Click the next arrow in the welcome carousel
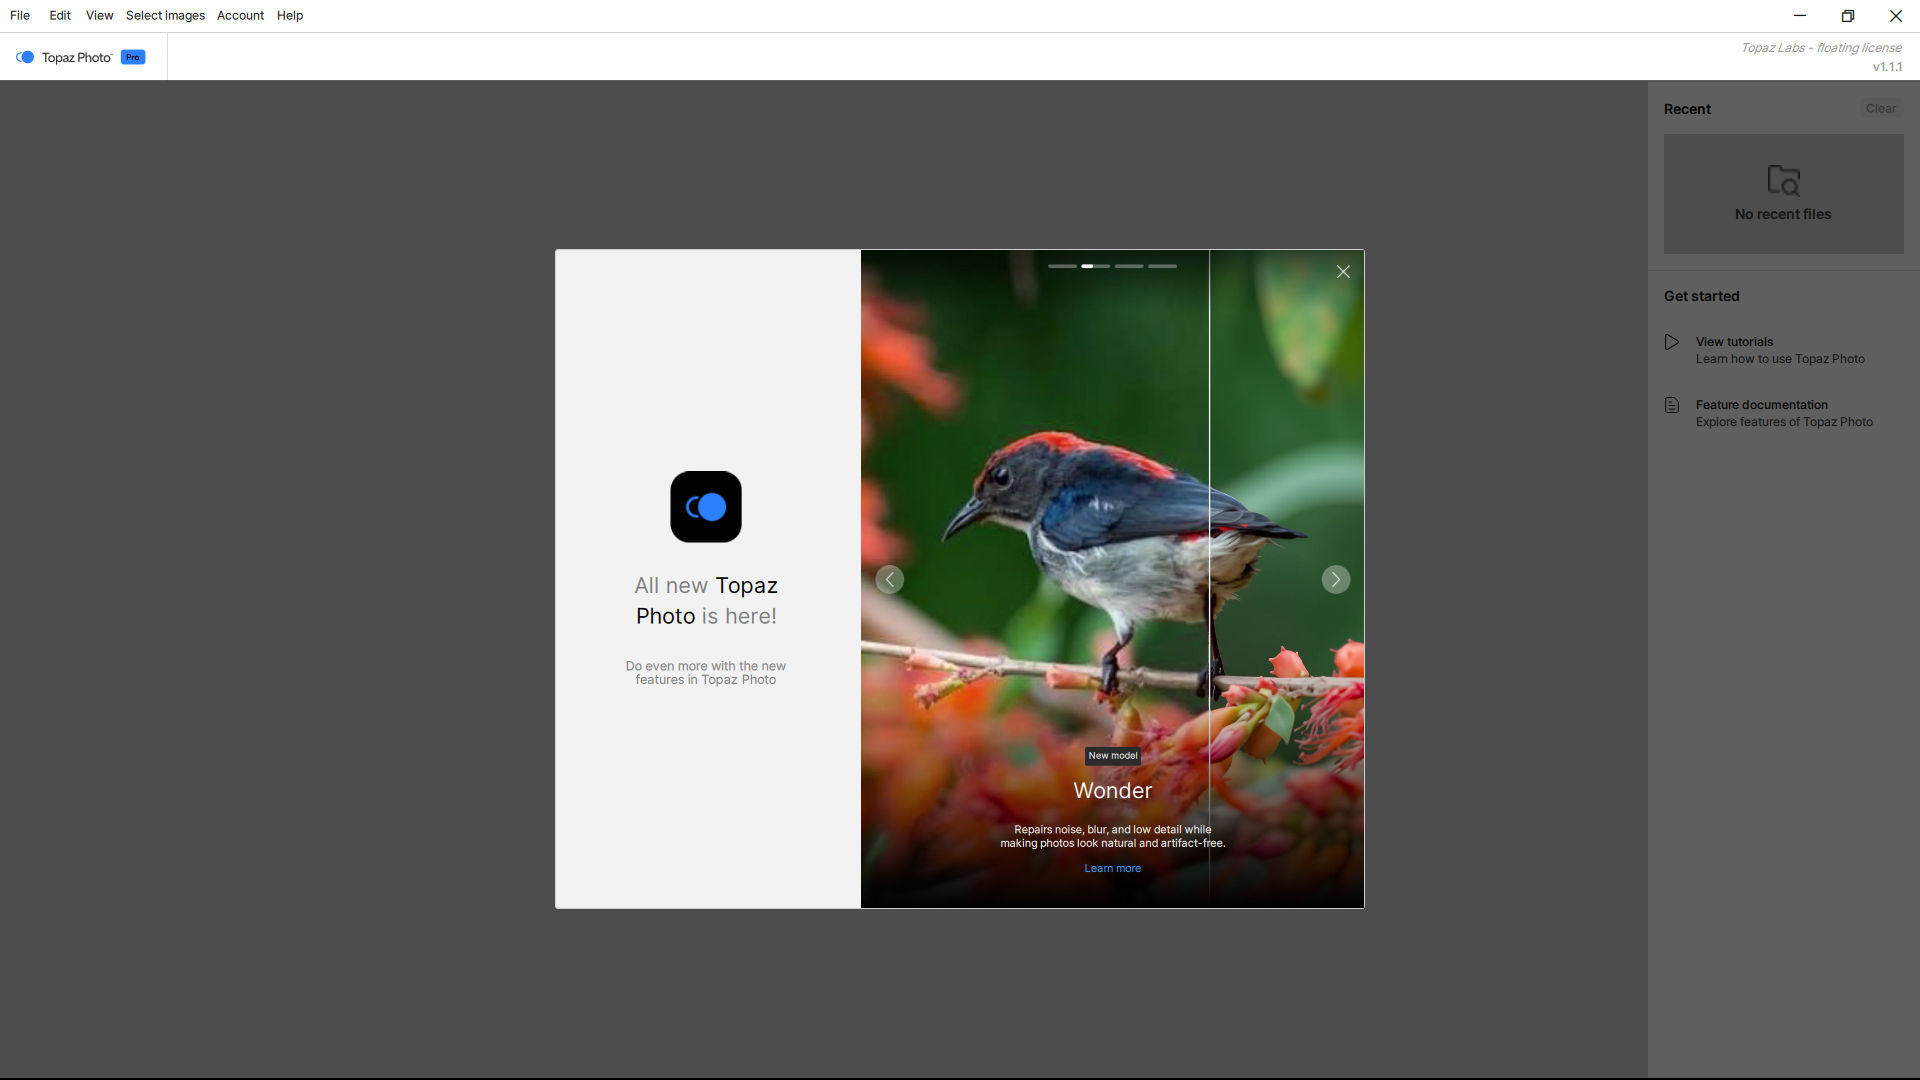 [1335, 579]
